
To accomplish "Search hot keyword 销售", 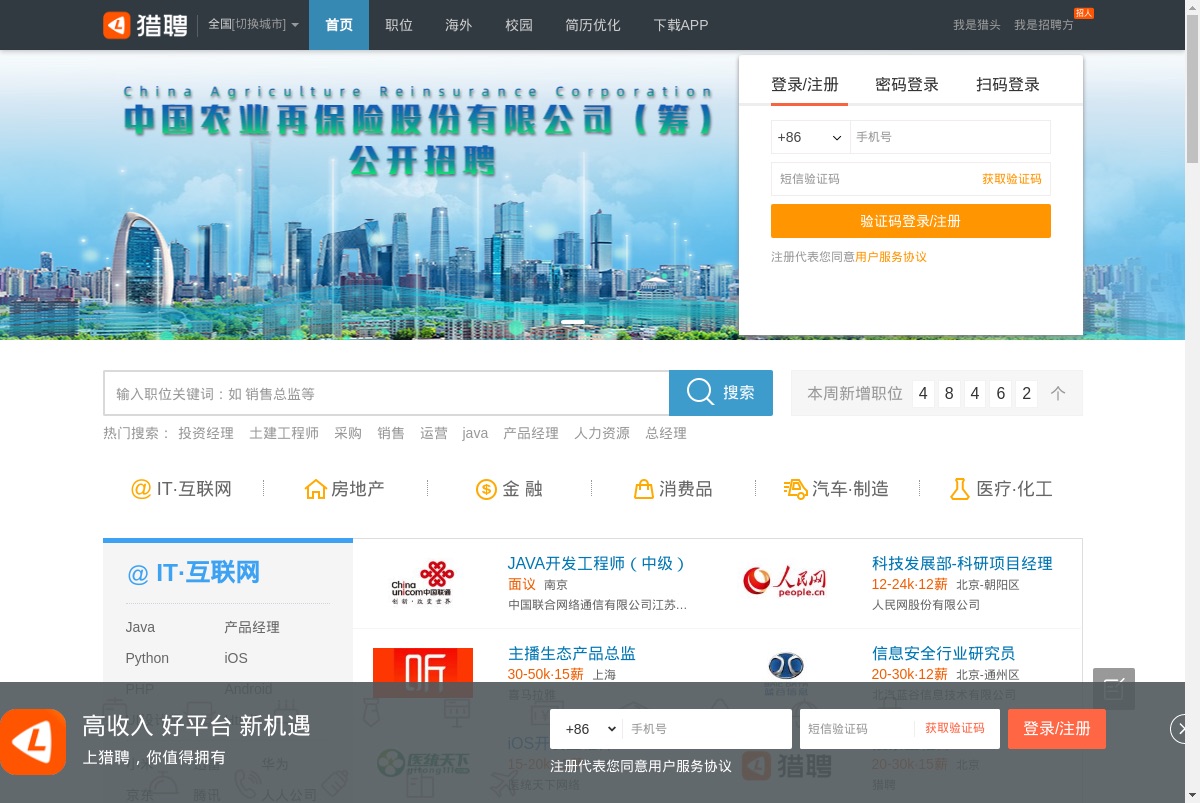I will [391, 433].
